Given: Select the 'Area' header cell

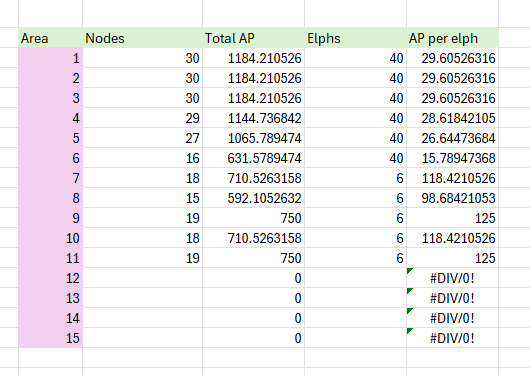Looking at the screenshot, I should (50, 38).
